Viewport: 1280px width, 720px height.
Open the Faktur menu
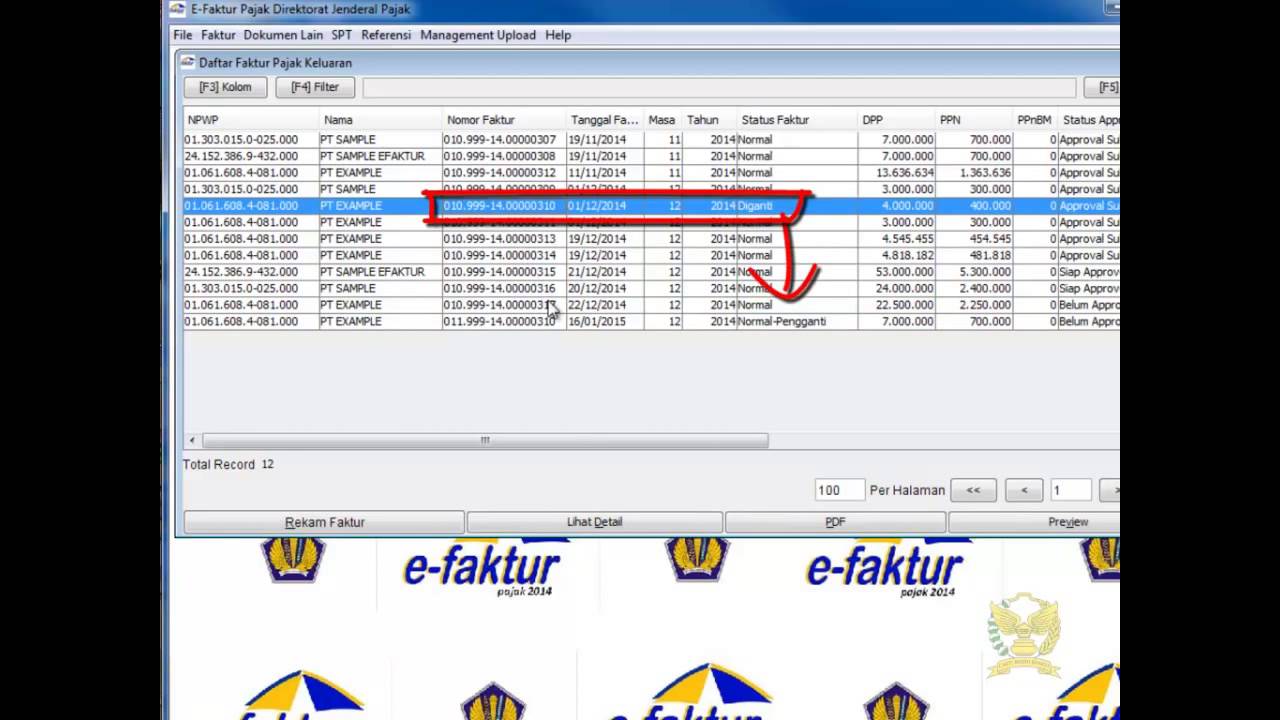(218, 35)
